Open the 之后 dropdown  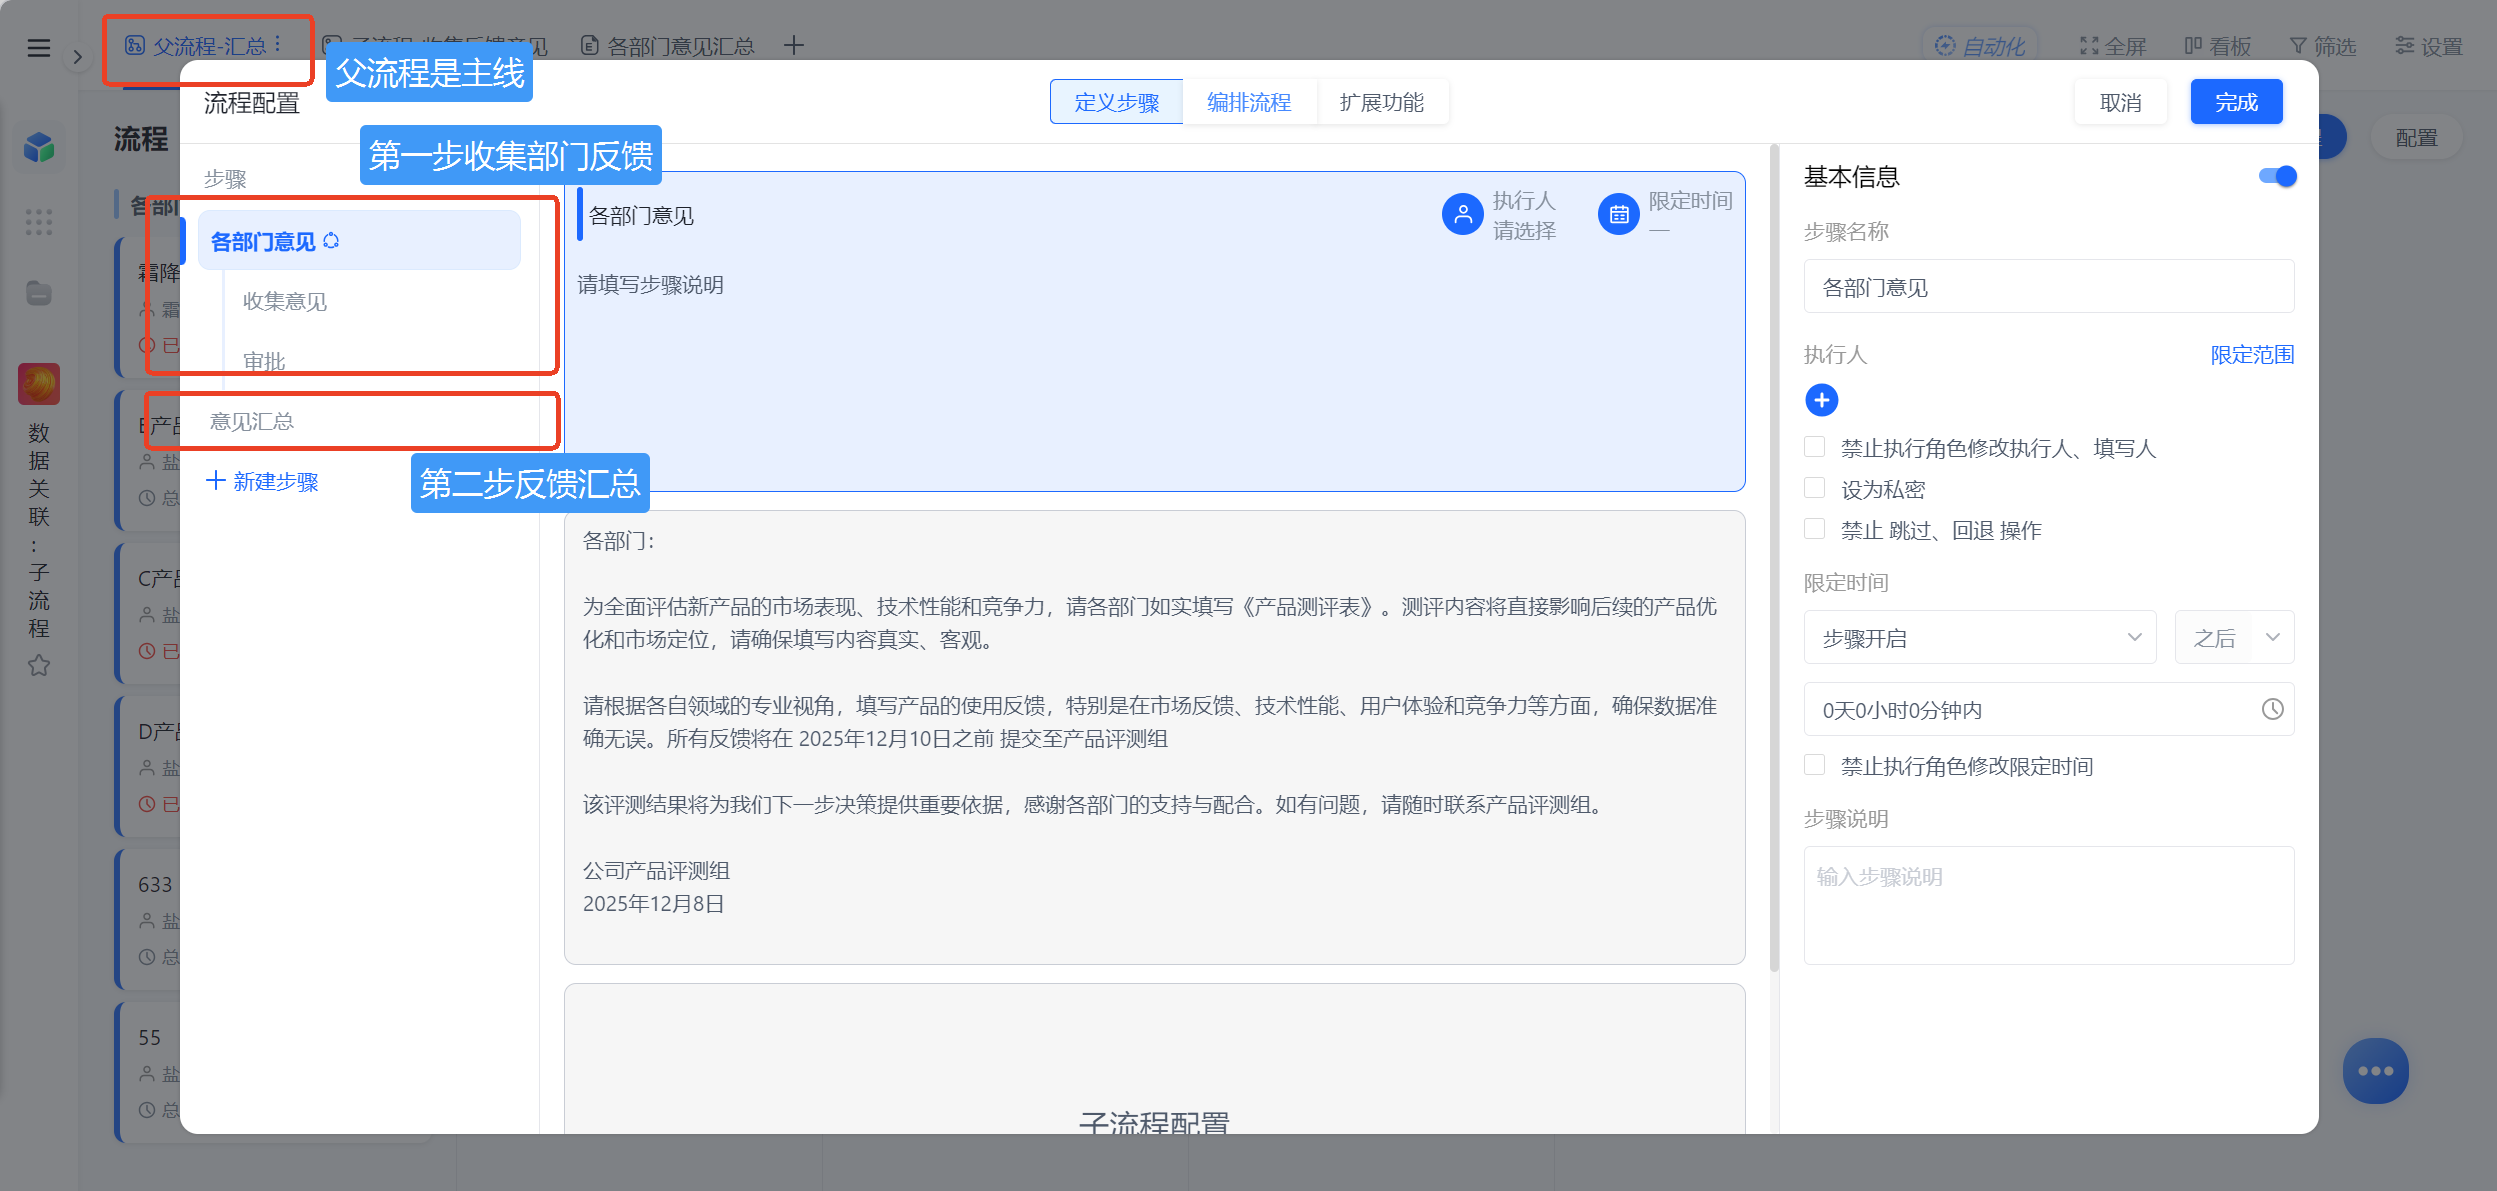pyautogui.click(x=2234, y=637)
